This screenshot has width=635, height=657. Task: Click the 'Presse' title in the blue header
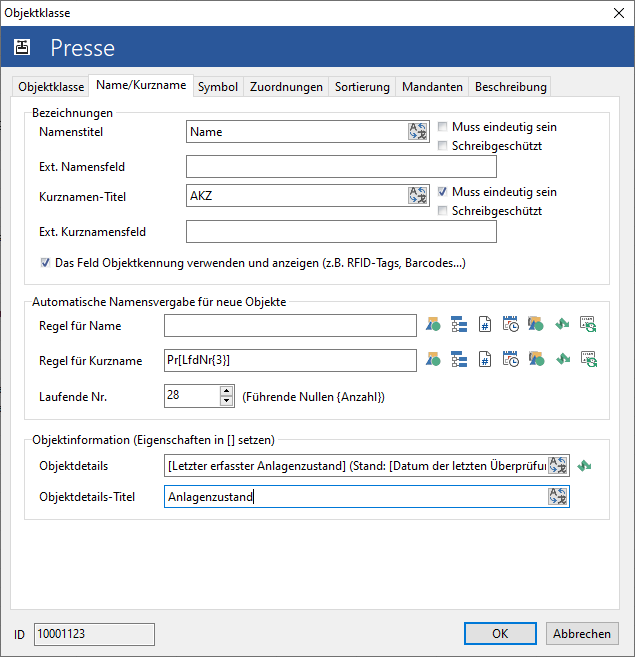(83, 48)
